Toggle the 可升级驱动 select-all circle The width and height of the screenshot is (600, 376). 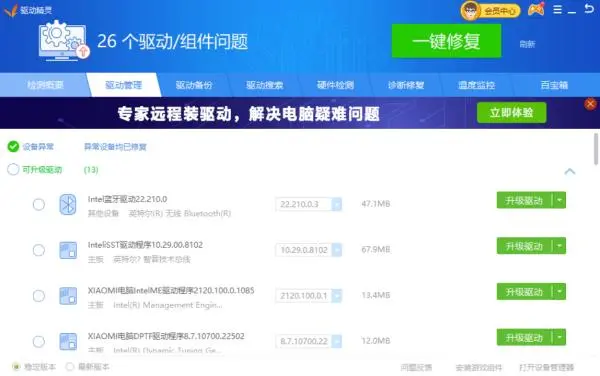[x=13, y=169]
